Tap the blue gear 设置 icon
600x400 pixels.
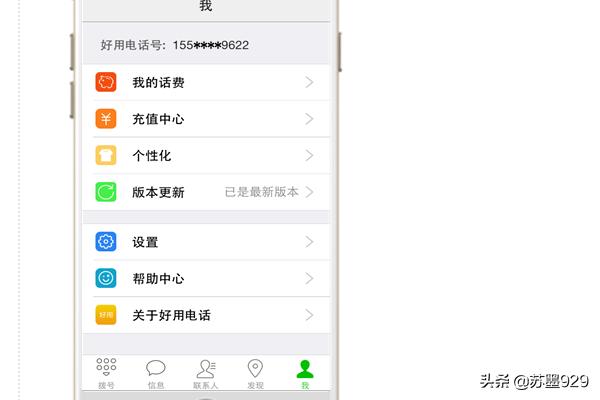[x=106, y=242]
